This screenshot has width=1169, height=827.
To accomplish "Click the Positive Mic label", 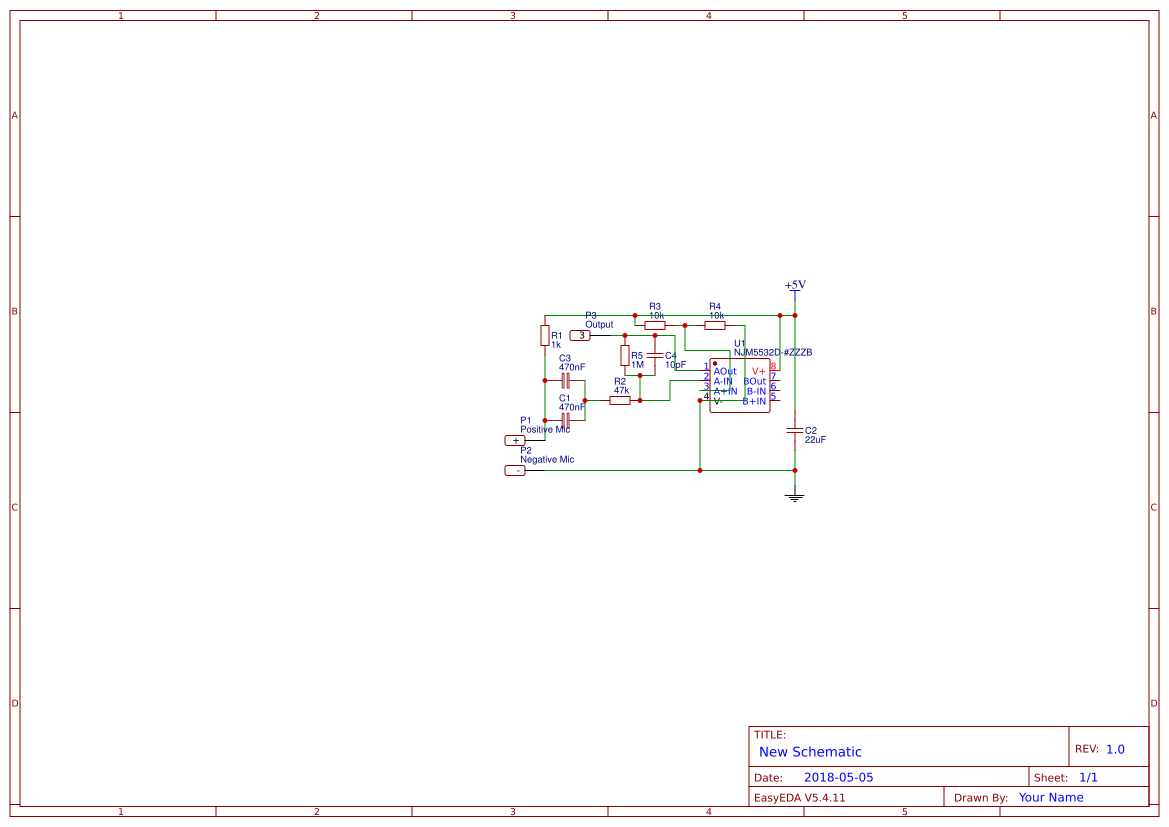I will point(545,430).
